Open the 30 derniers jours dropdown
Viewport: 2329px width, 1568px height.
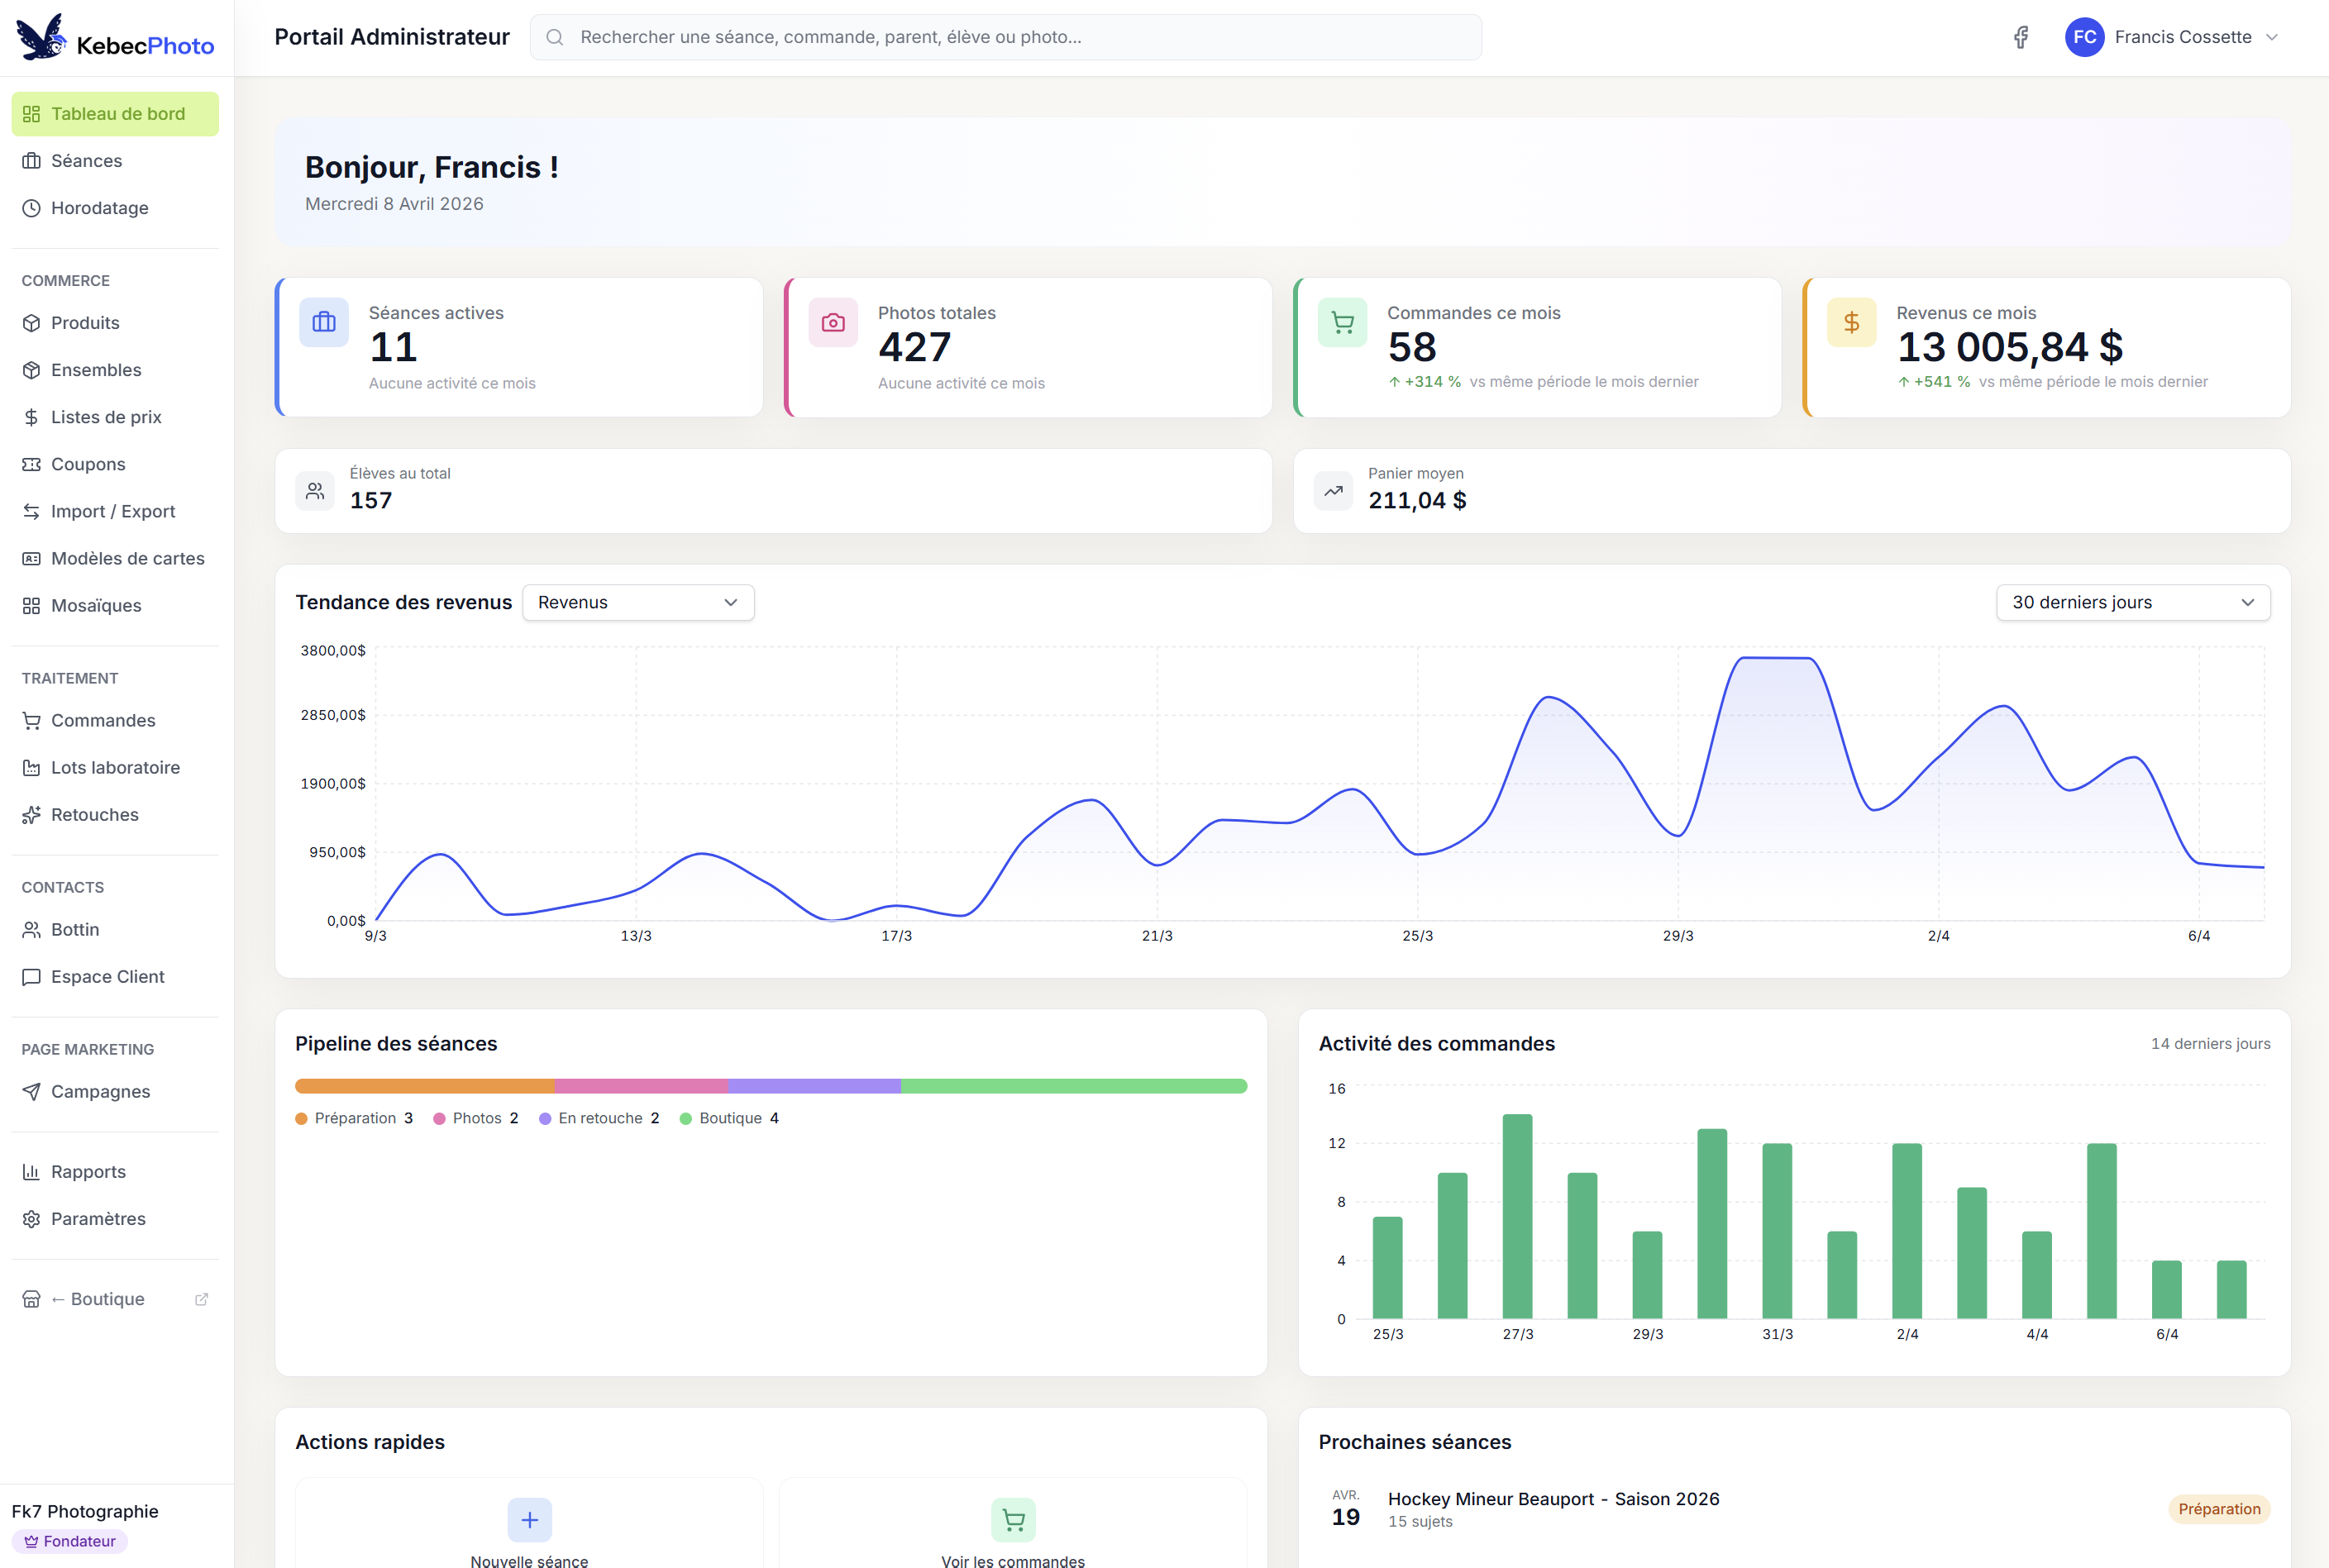(x=2132, y=602)
